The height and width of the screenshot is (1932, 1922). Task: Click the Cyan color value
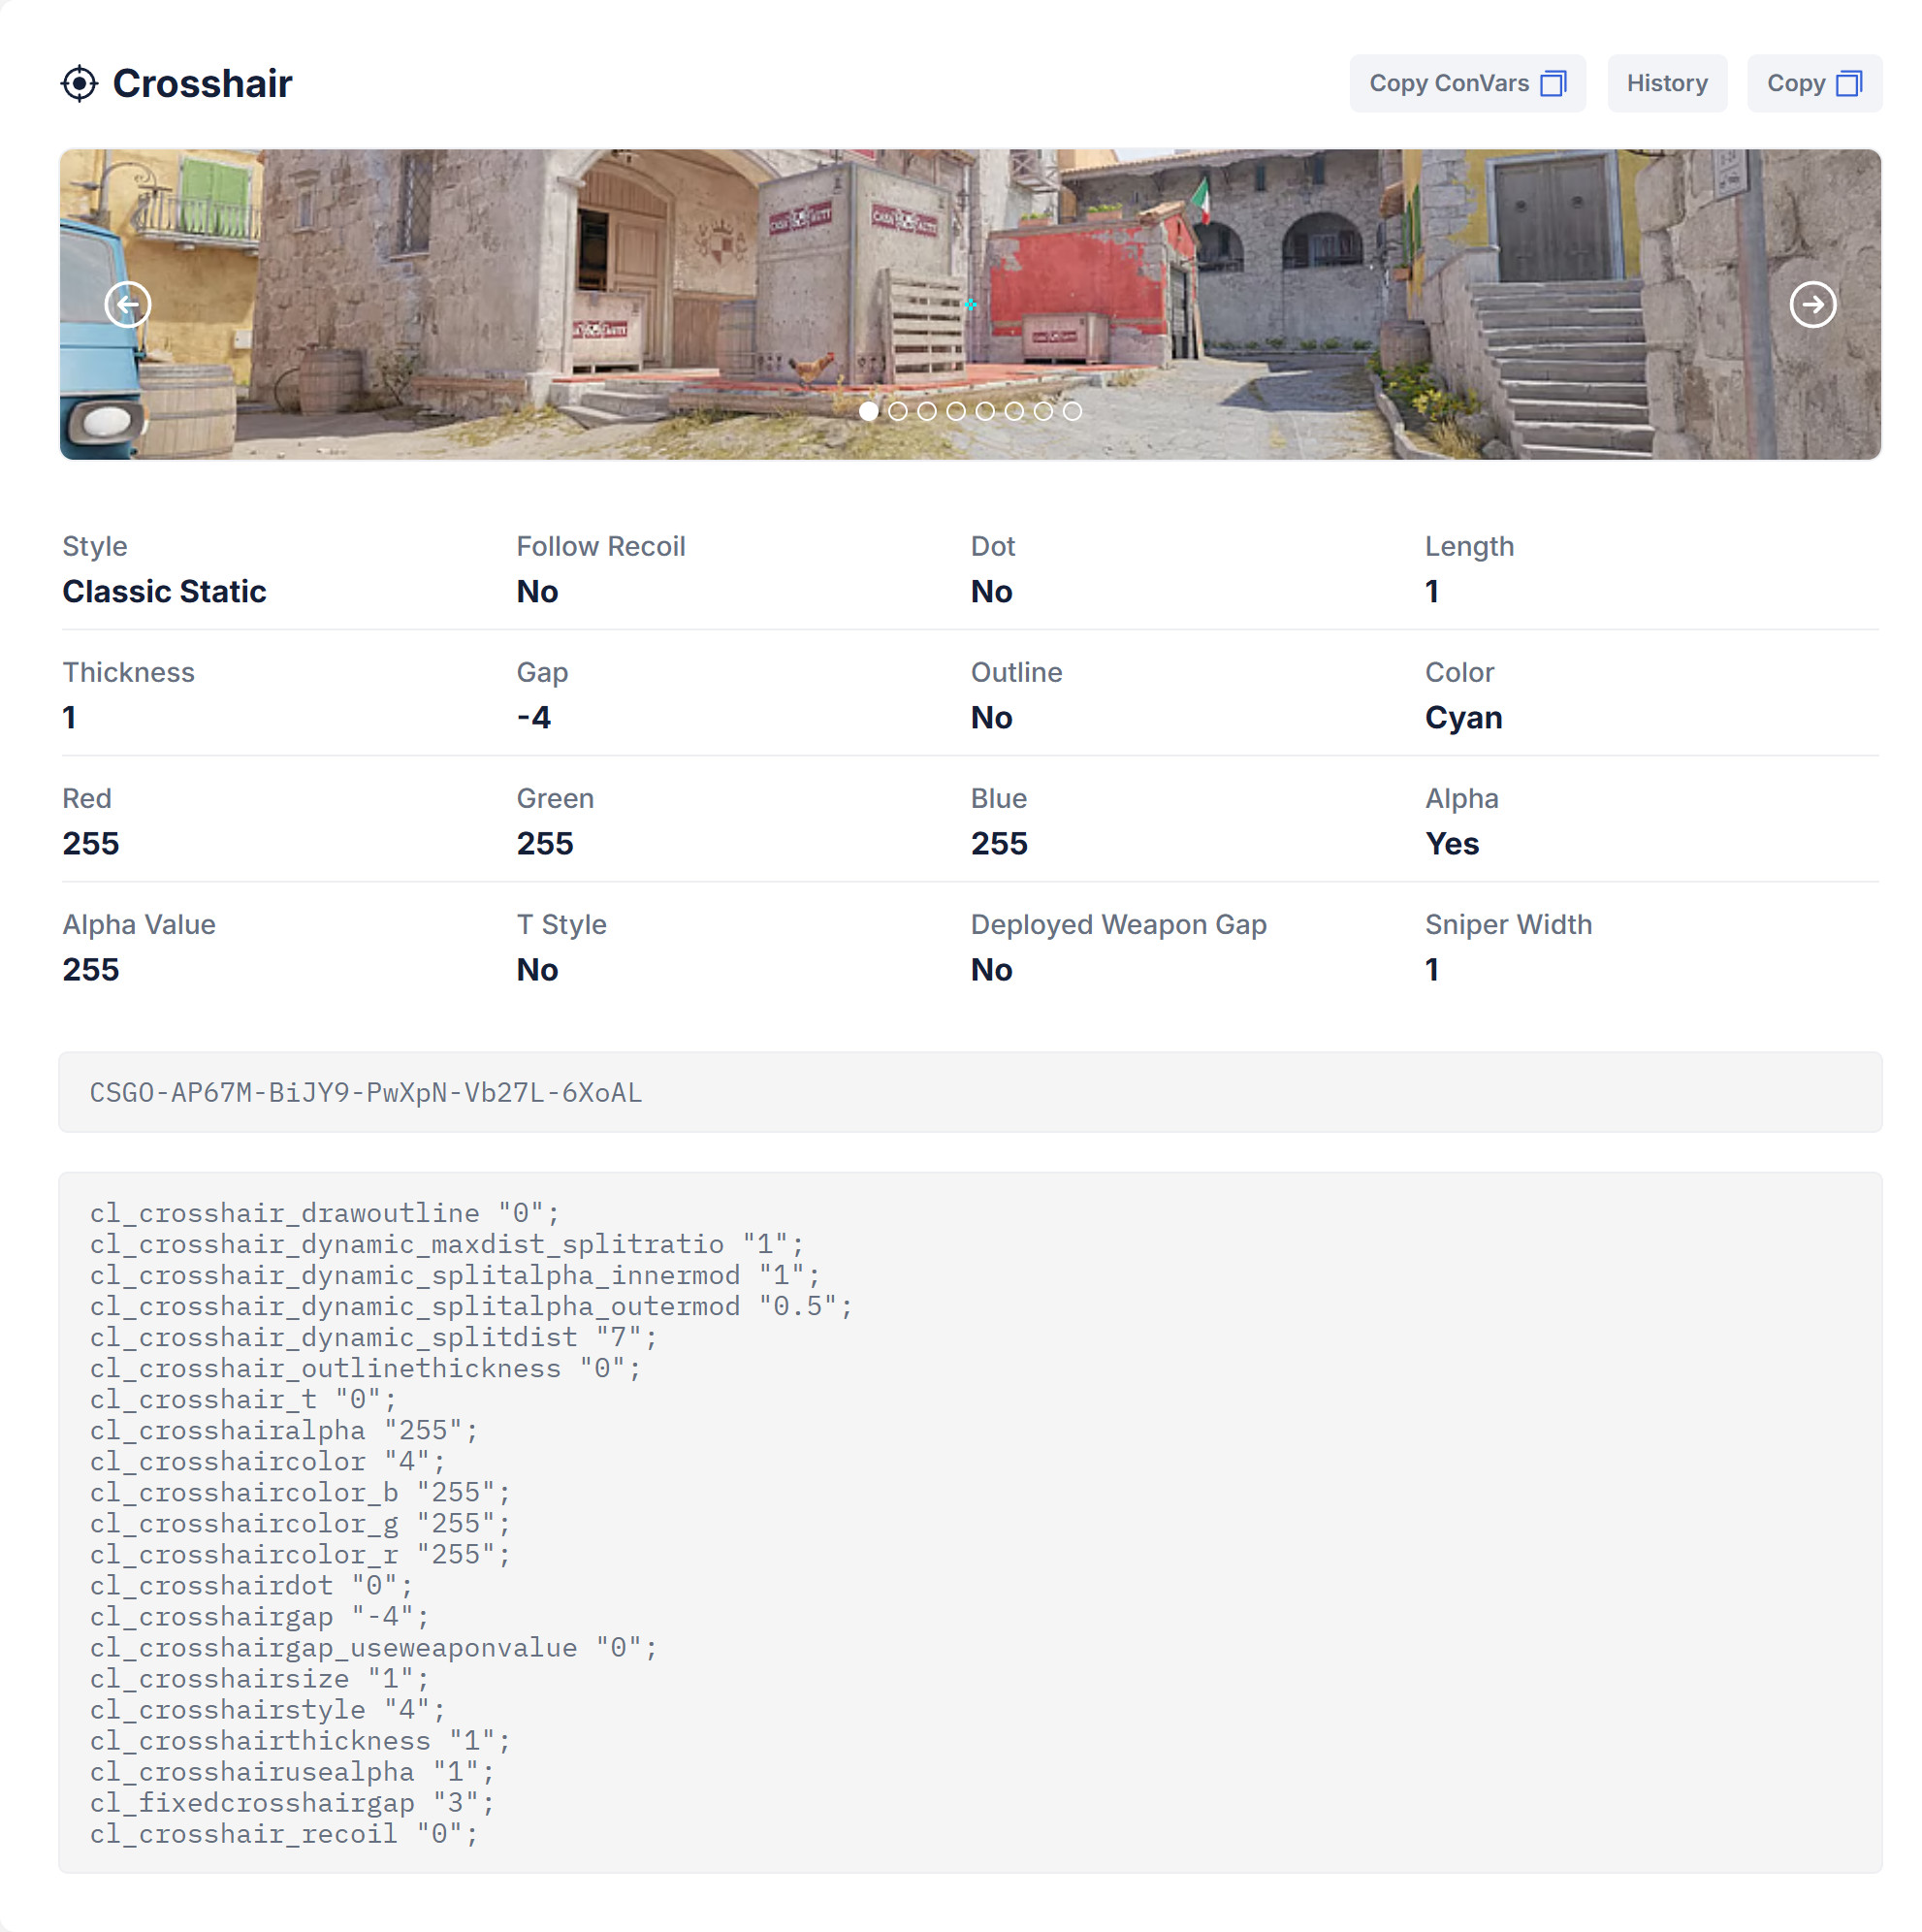click(1463, 717)
